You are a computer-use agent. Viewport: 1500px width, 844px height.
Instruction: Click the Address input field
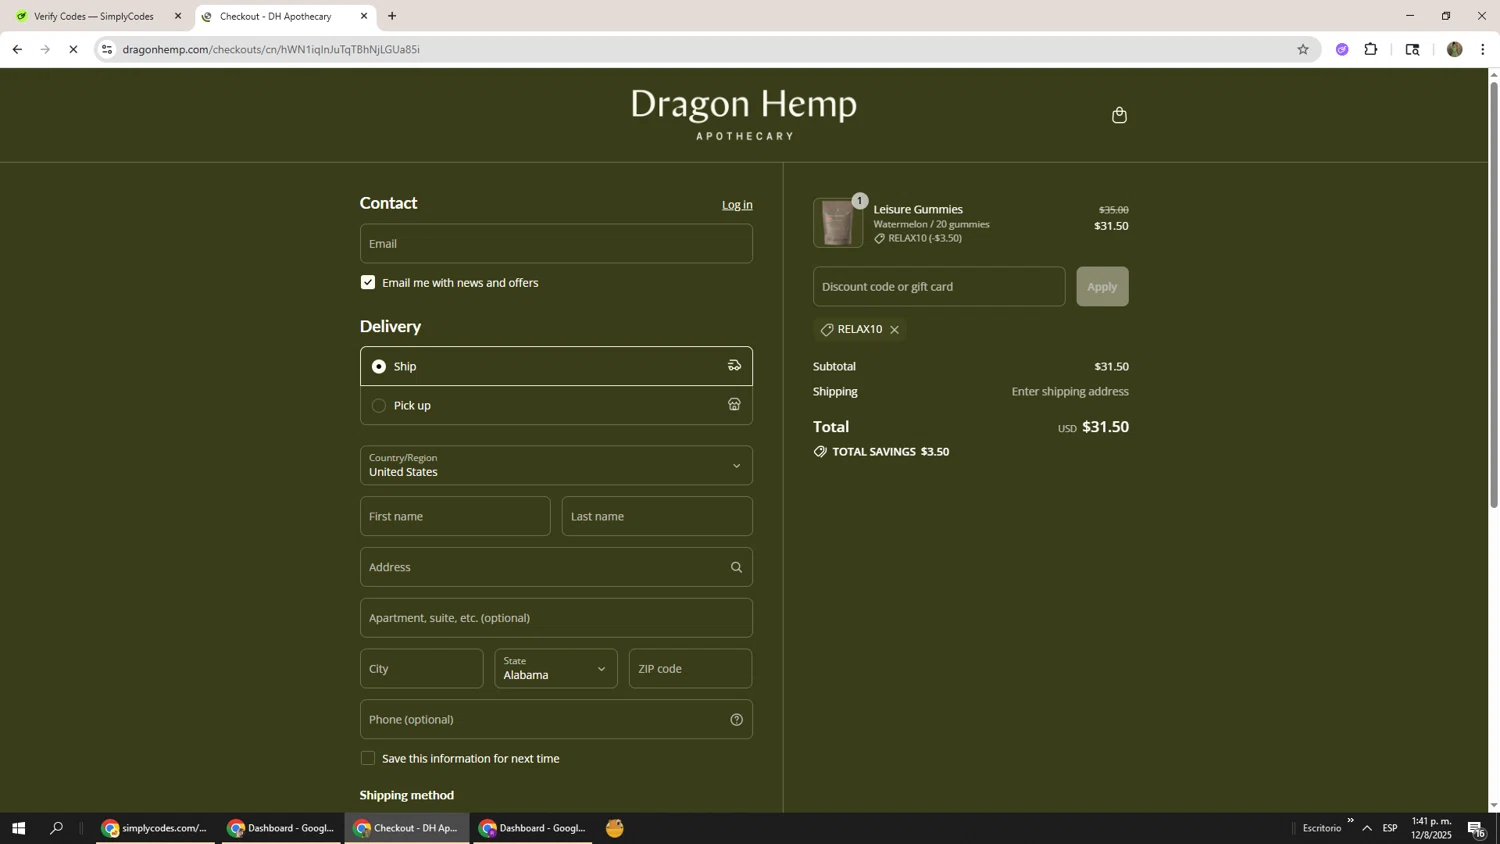[556, 567]
